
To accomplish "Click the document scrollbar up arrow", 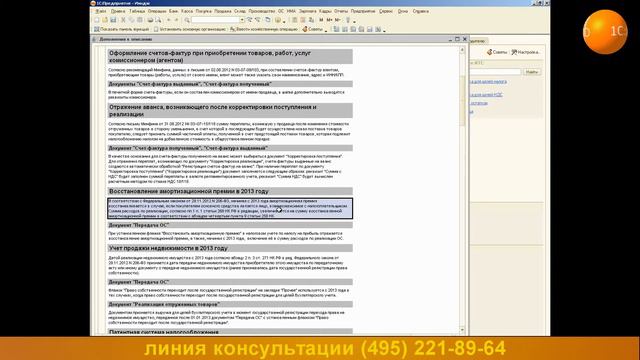I will [462, 50].
